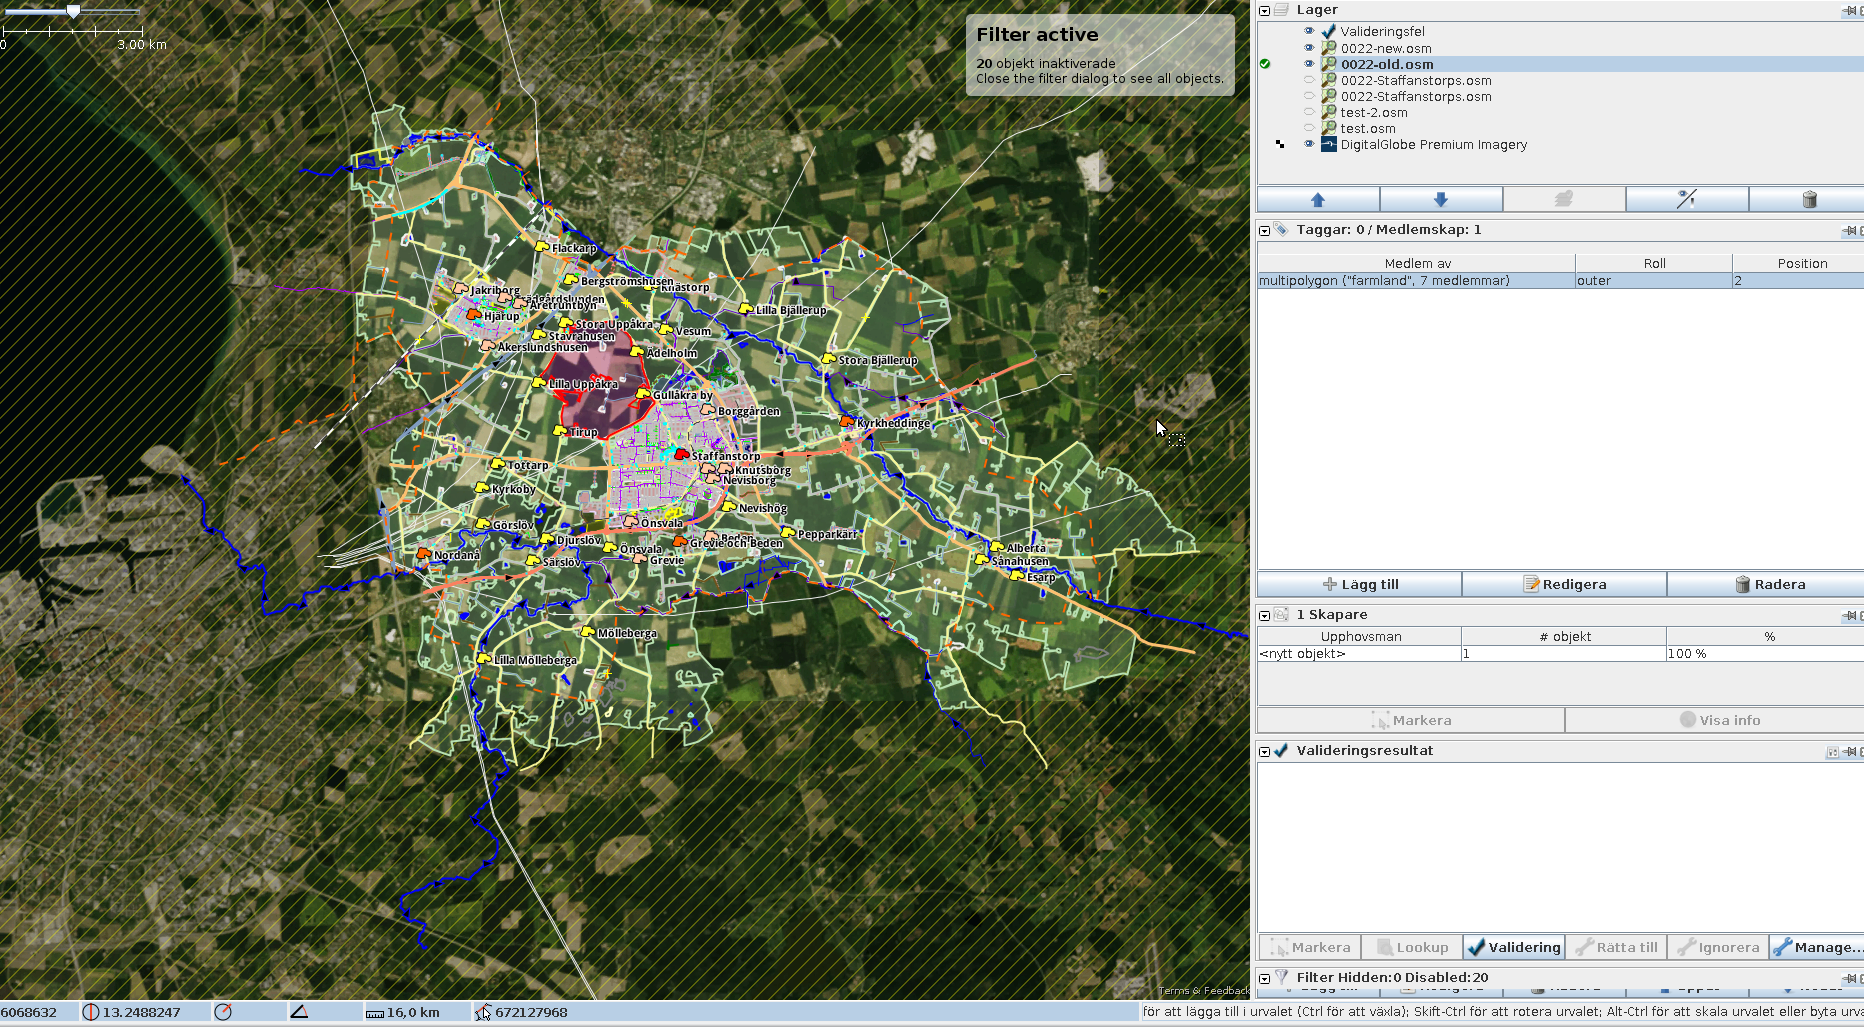This screenshot has height=1027, width=1864.
Task: Collapse the Taggar / Medlemskap panel
Action: (1265, 230)
